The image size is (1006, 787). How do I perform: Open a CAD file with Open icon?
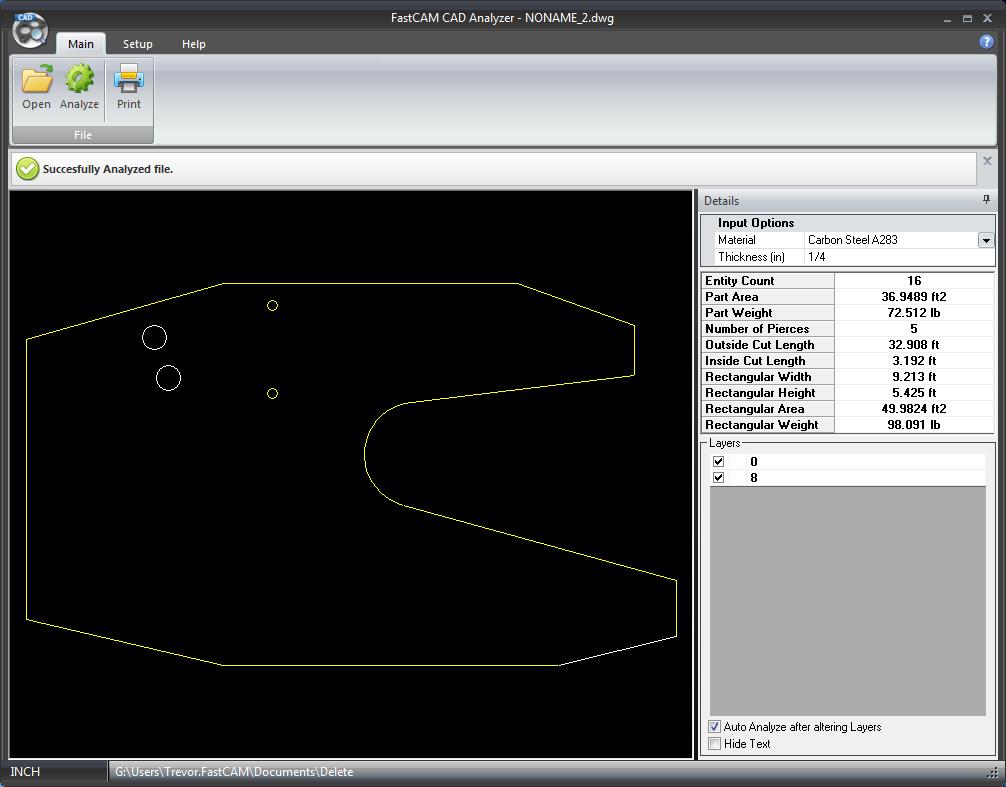pos(37,87)
